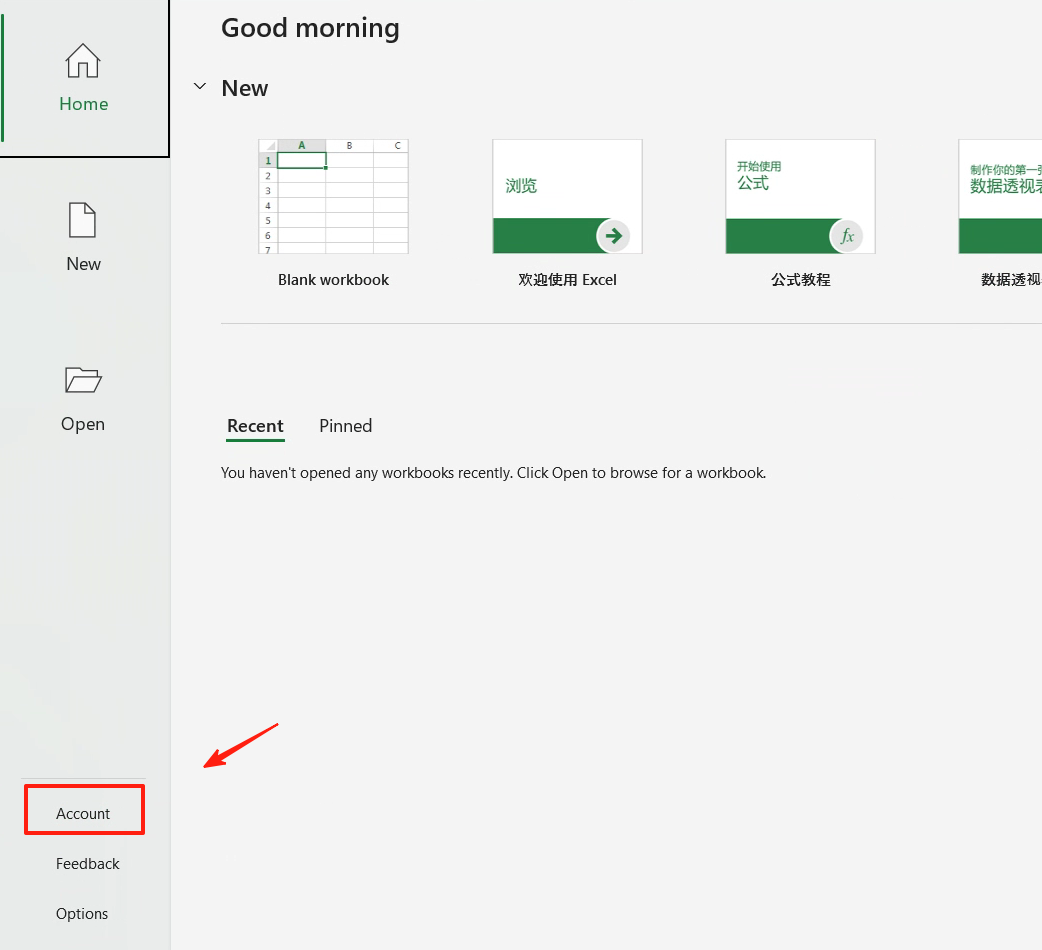Click the fx formula icon on 公式 template
The image size is (1042, 950).
coord(847,236)
